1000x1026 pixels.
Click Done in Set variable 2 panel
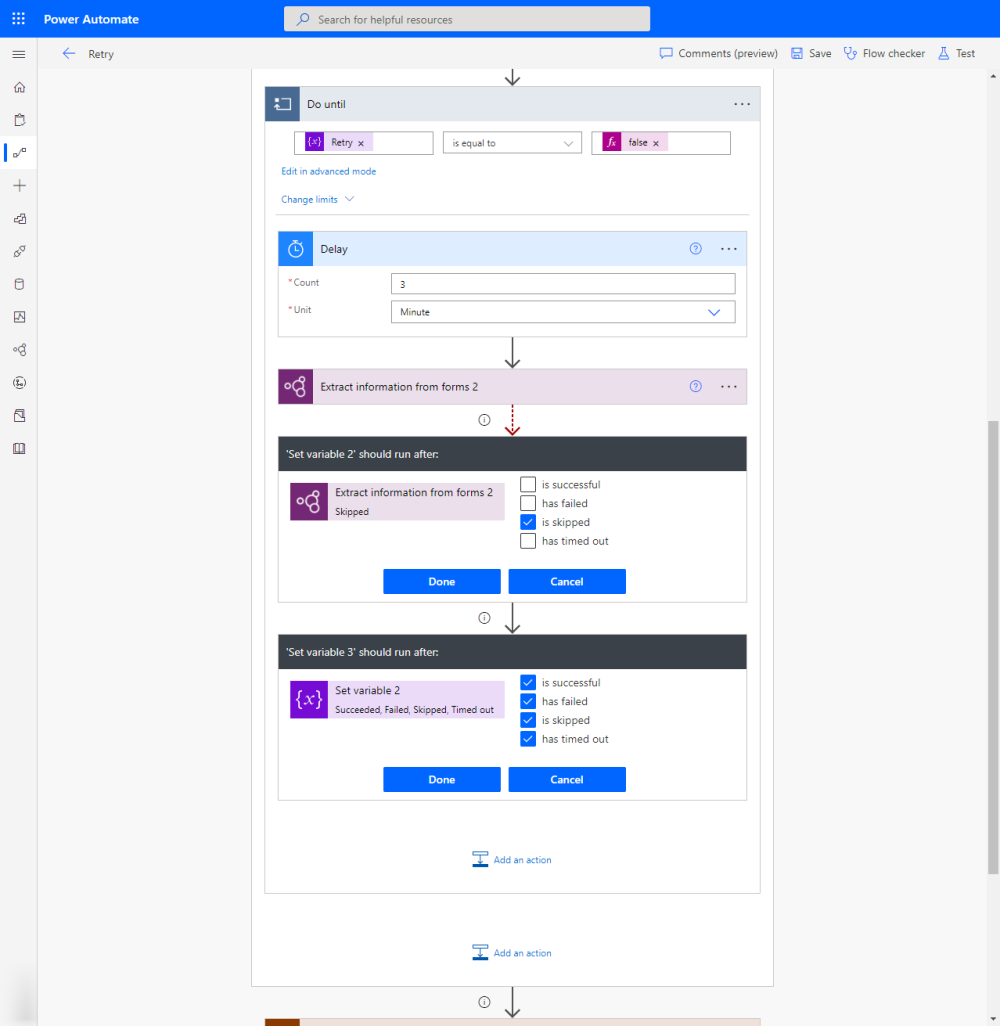click(442, 582)
